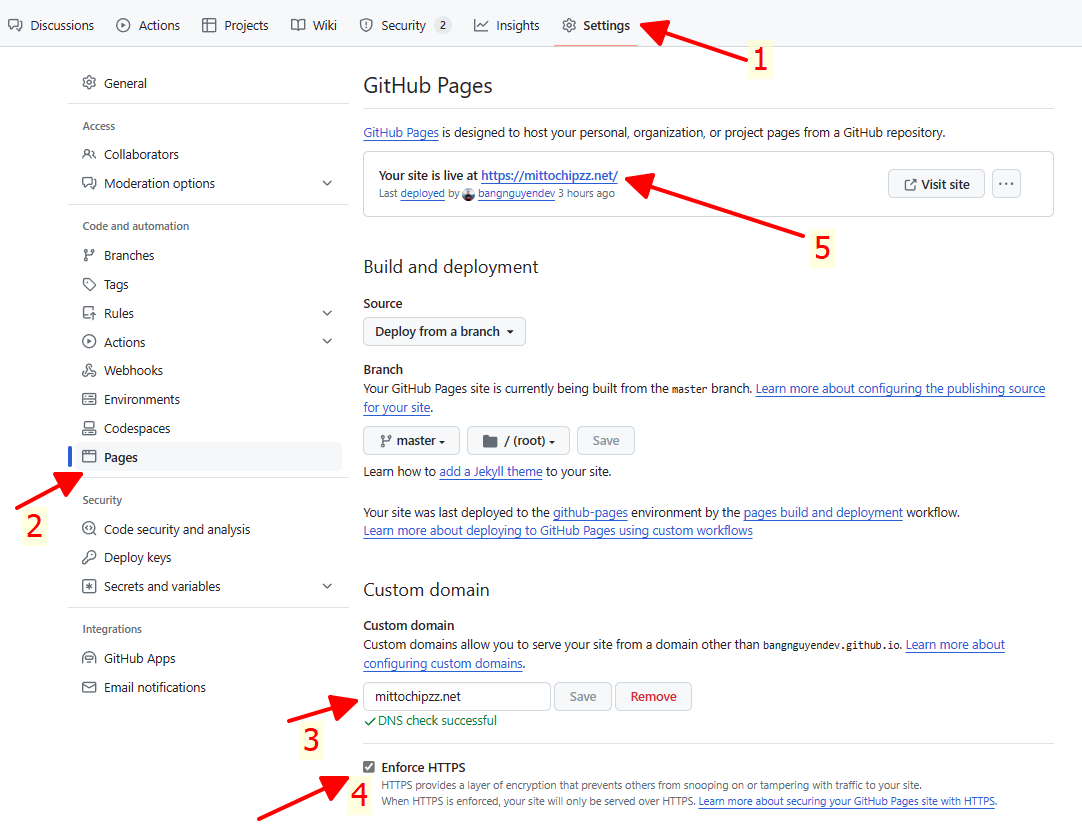Screen dimensions: 1082x838
Task: Open the Deploy from a branch dropdown
Action: [x=444, y=331]
